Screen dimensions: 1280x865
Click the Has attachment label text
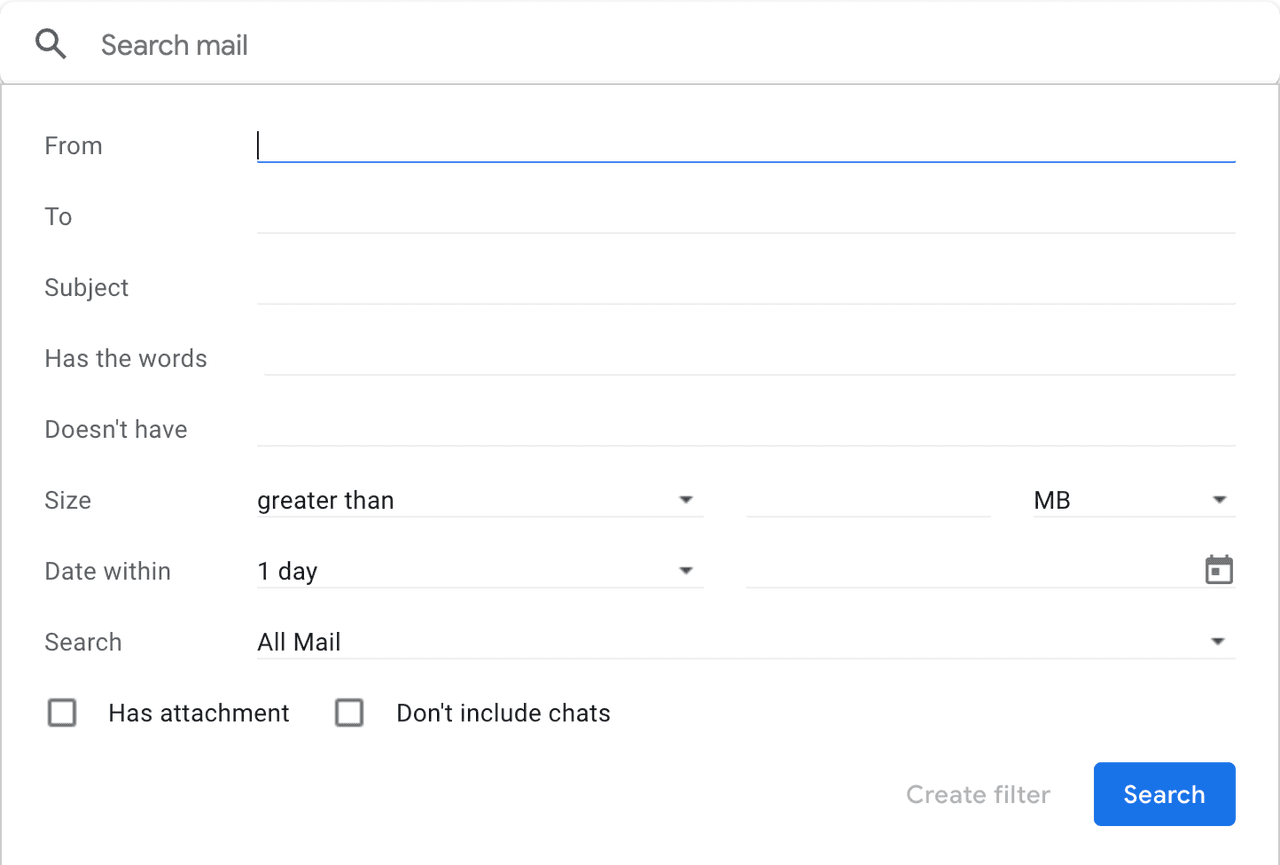click(x=199, y=713)
